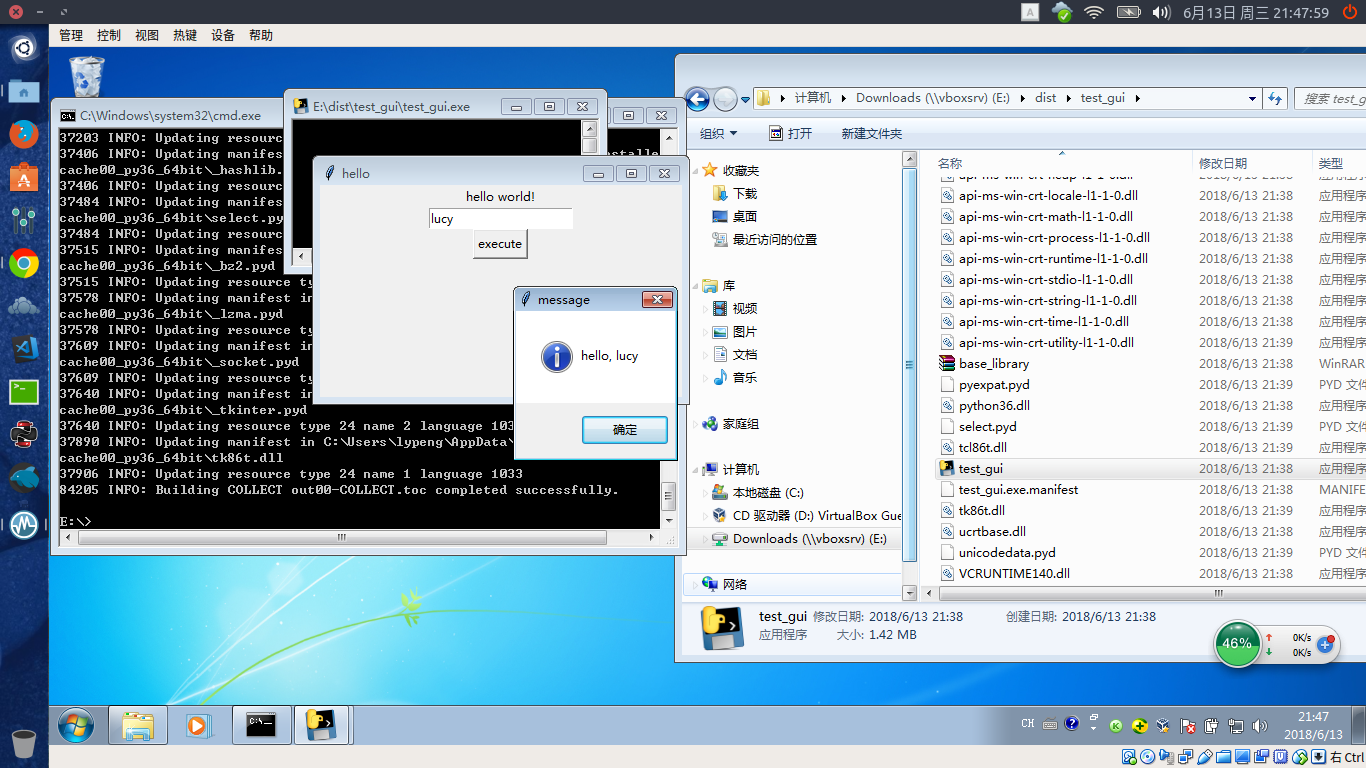The image size is (1366, 768).
Task: Select the test_gui application file
Action: click(980, 469)
